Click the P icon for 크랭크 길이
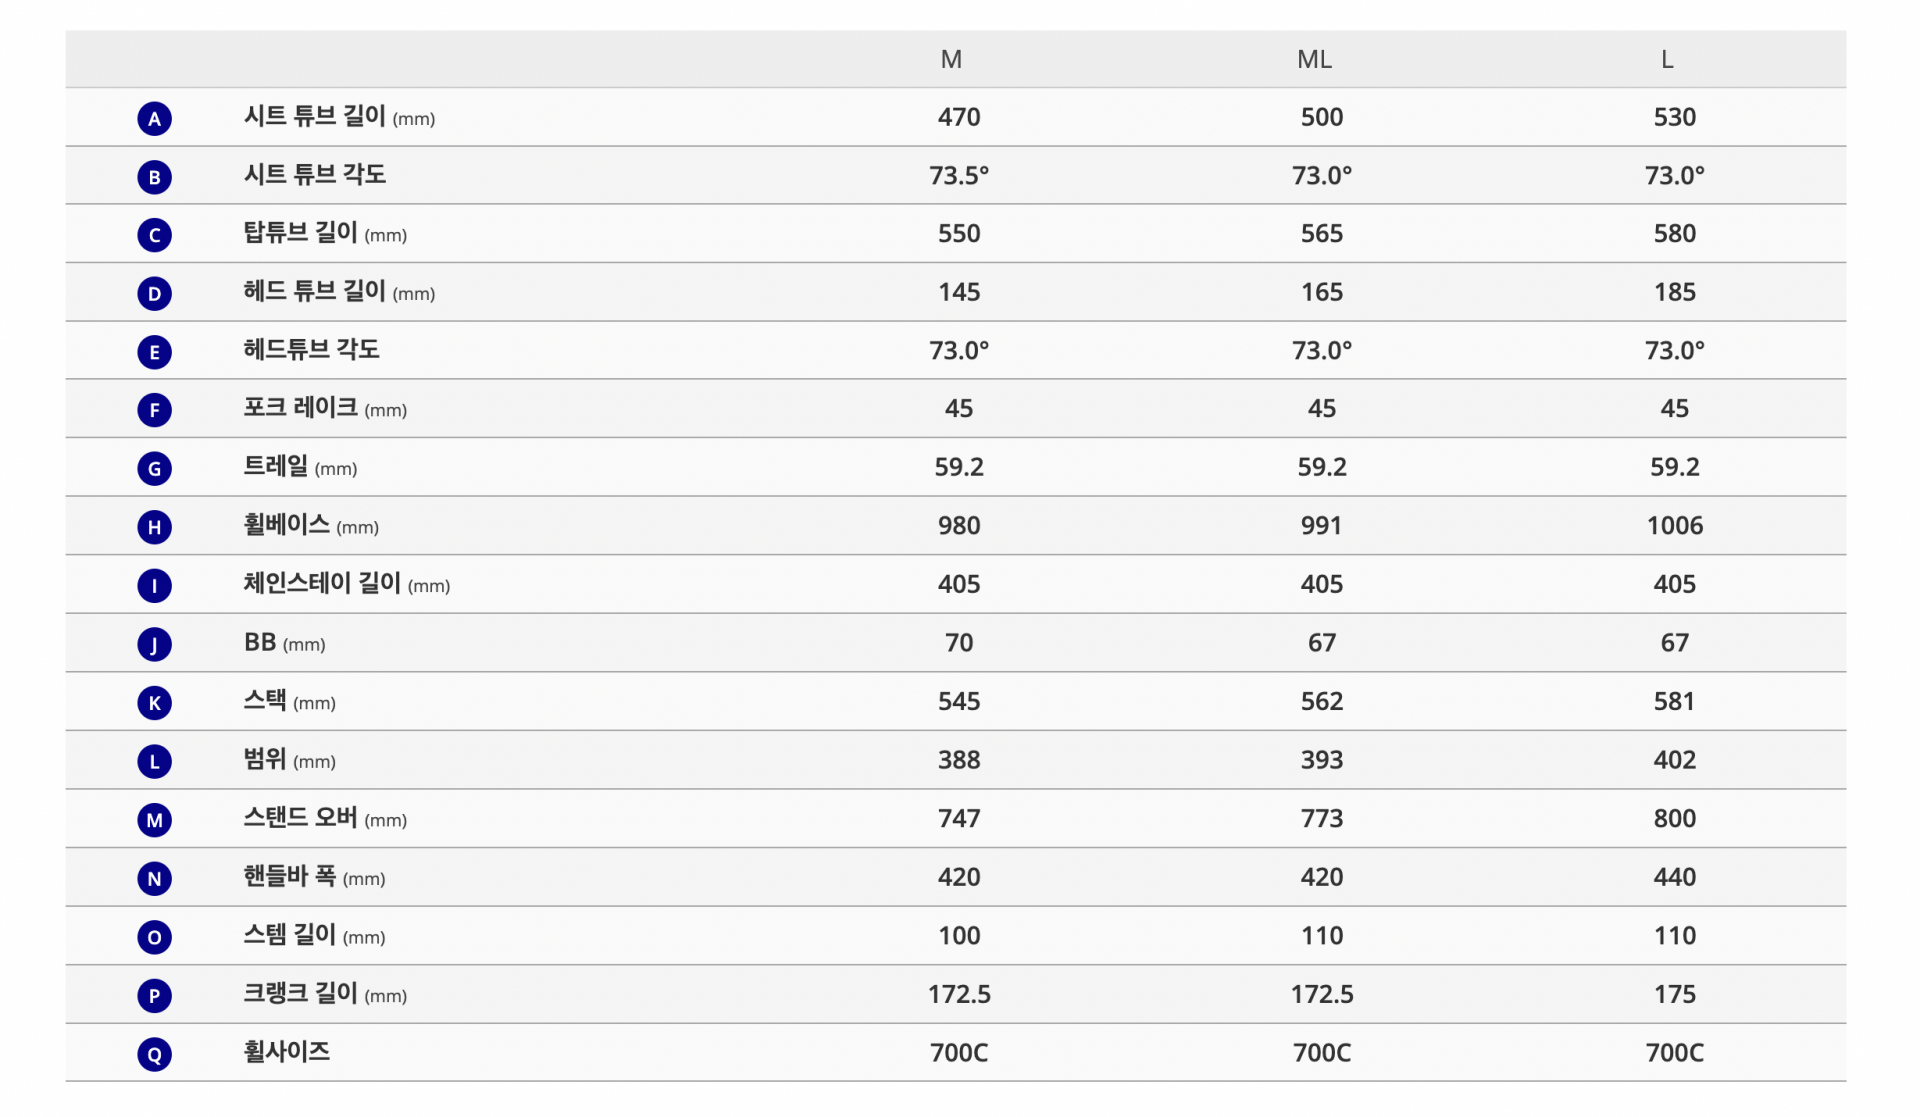This screenshot has width=1920, height=1117. (x=154, y=996)
